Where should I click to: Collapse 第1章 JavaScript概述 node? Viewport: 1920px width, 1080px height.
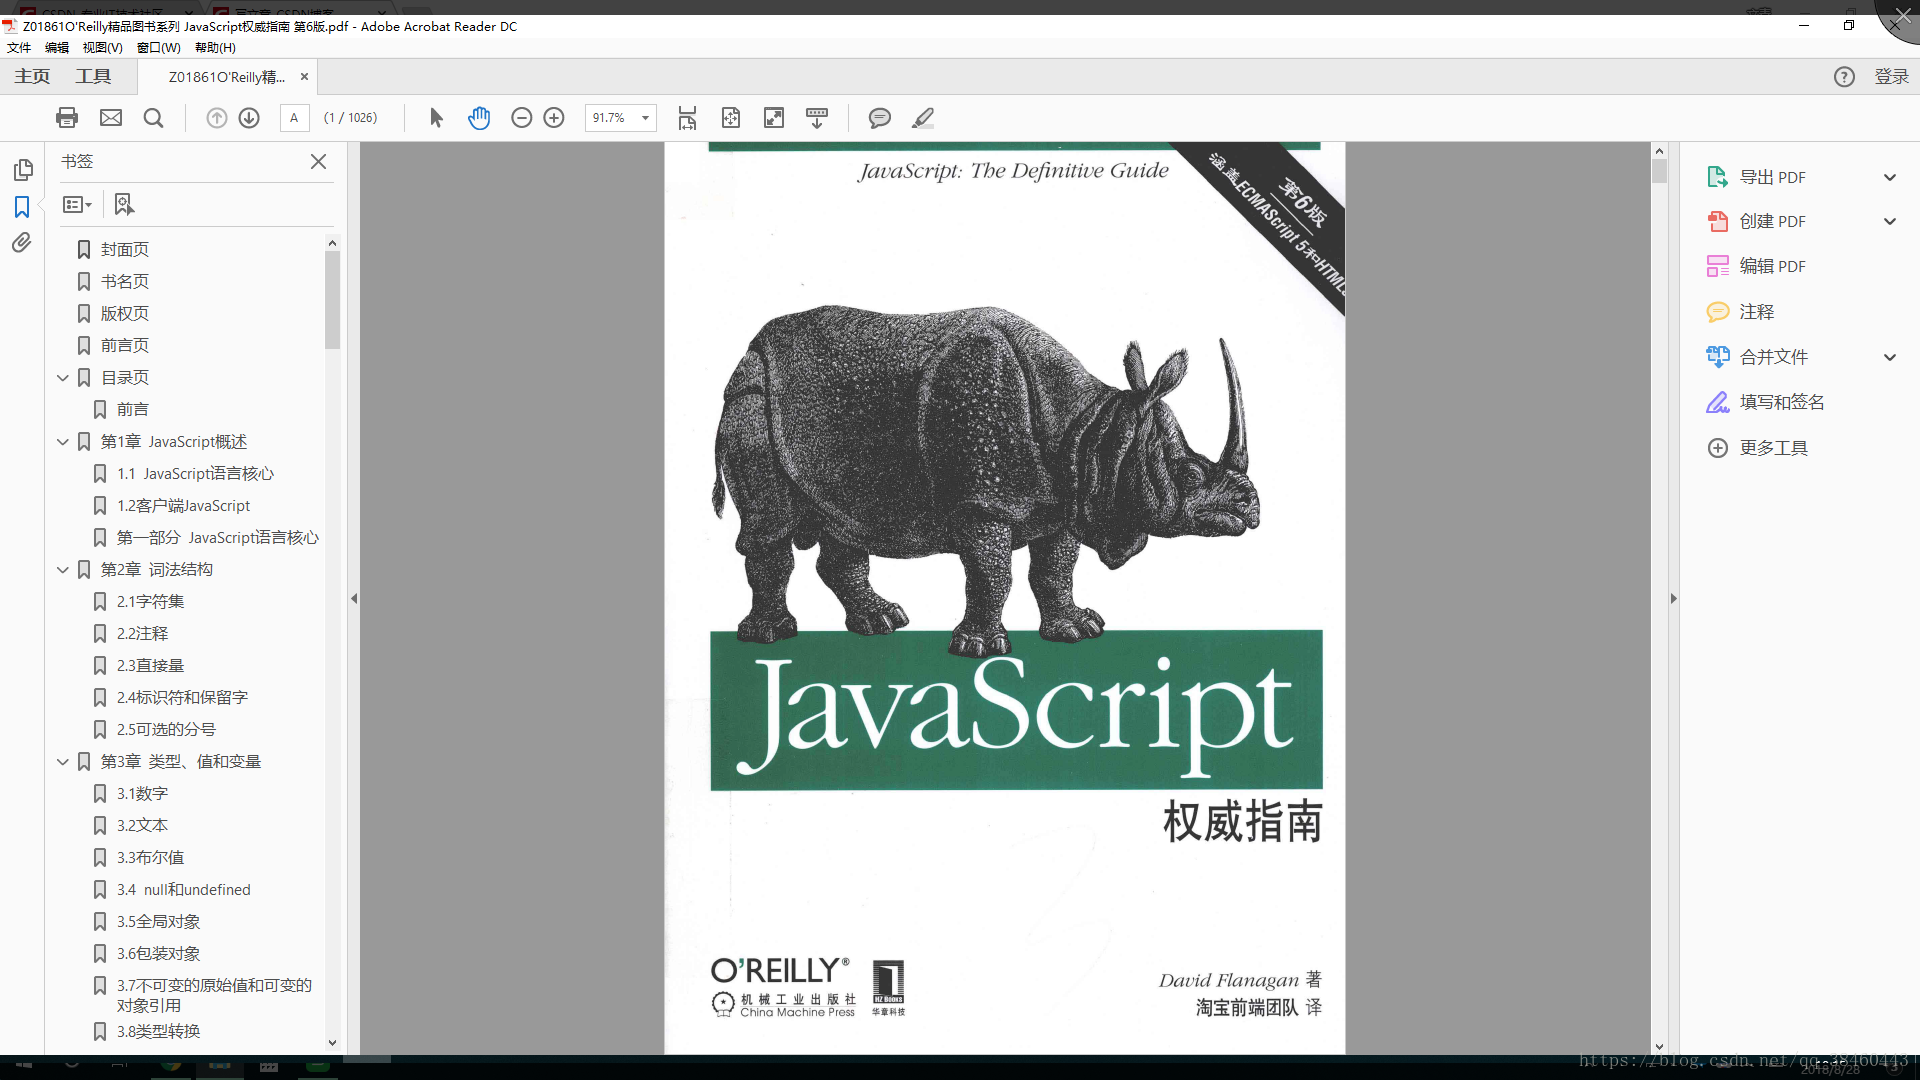click(x=63, y=441)
